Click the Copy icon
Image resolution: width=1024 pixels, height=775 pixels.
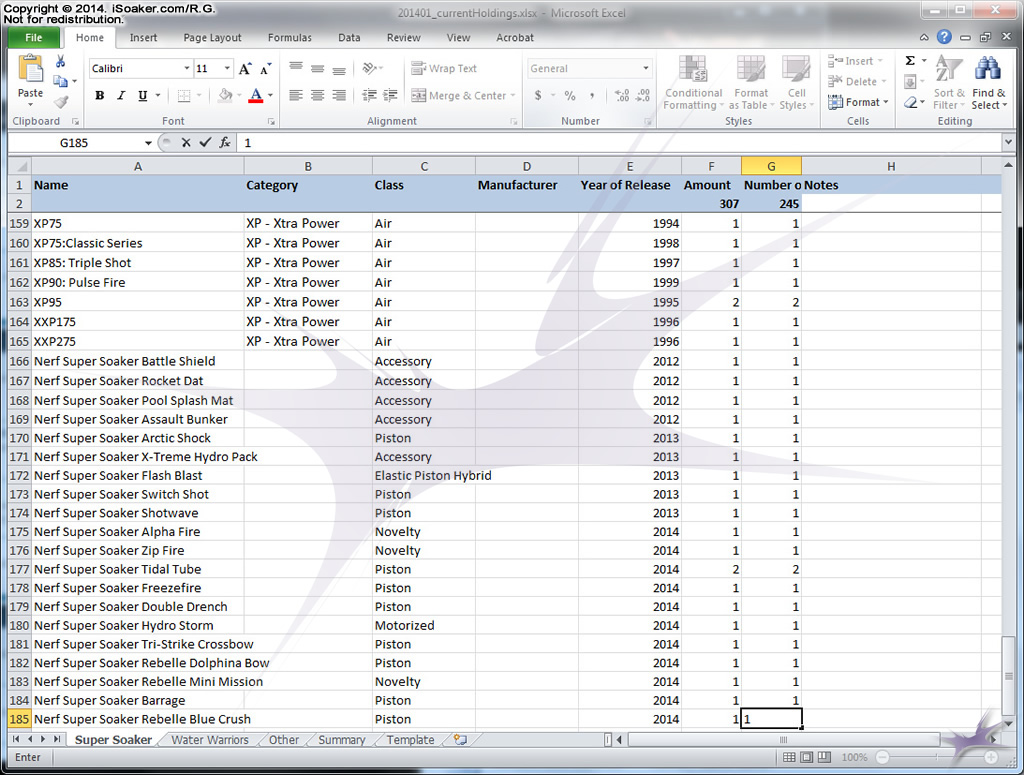60,81
